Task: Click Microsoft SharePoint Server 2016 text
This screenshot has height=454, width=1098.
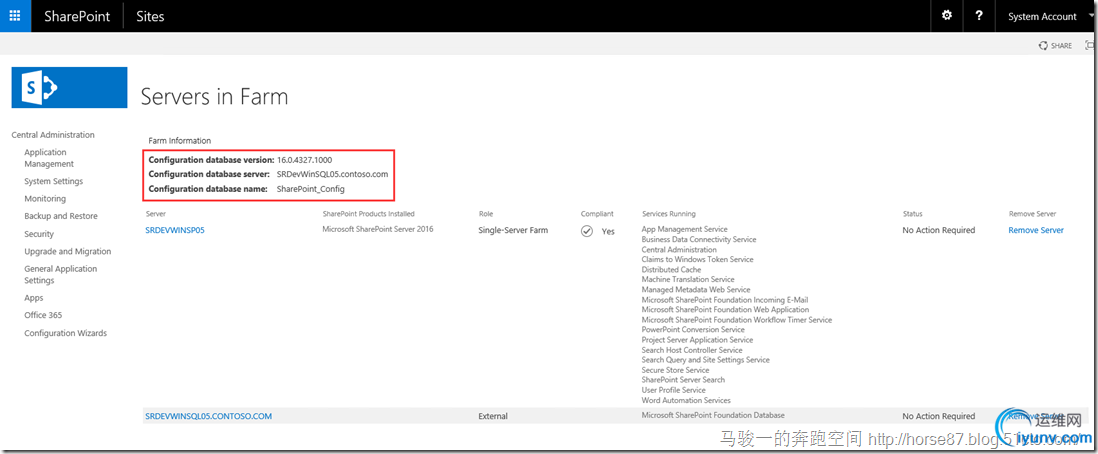Action: click(x=378, y=229)
